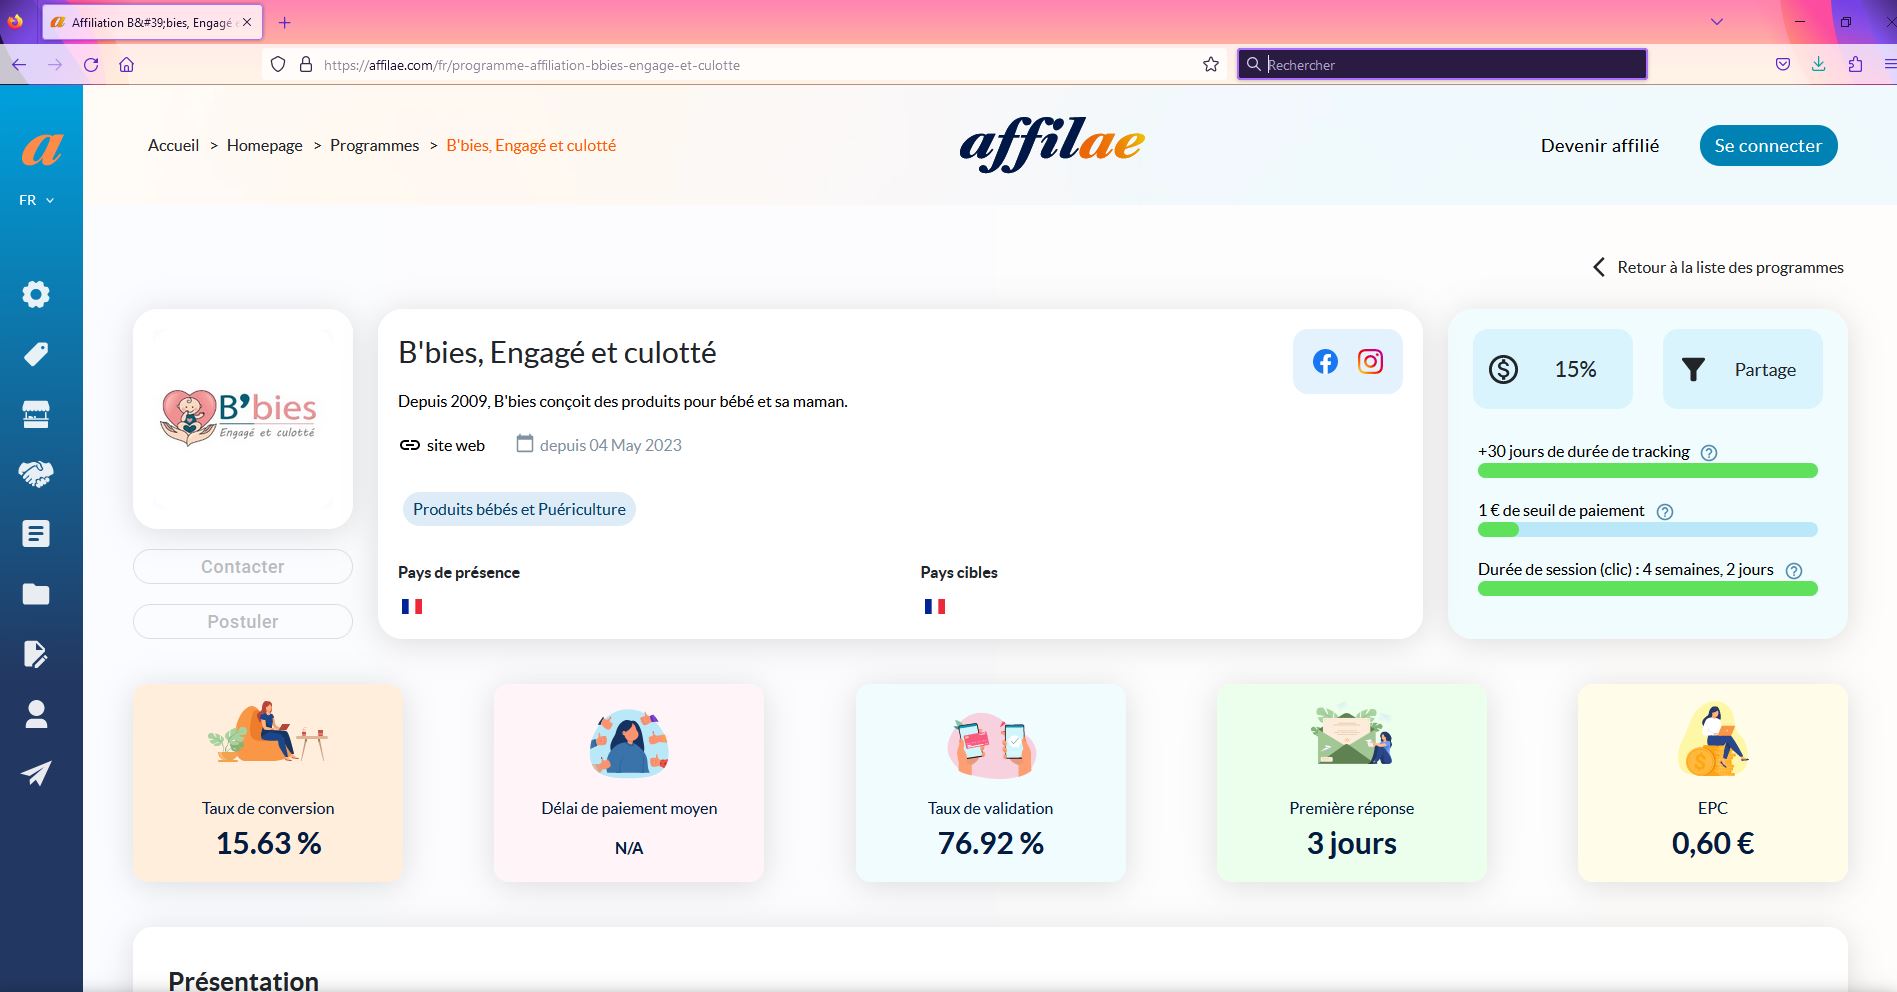The image size is (1897, 992).
Task: Click the seuil de paiement progress bar
Action: [x=1647, y=530]
